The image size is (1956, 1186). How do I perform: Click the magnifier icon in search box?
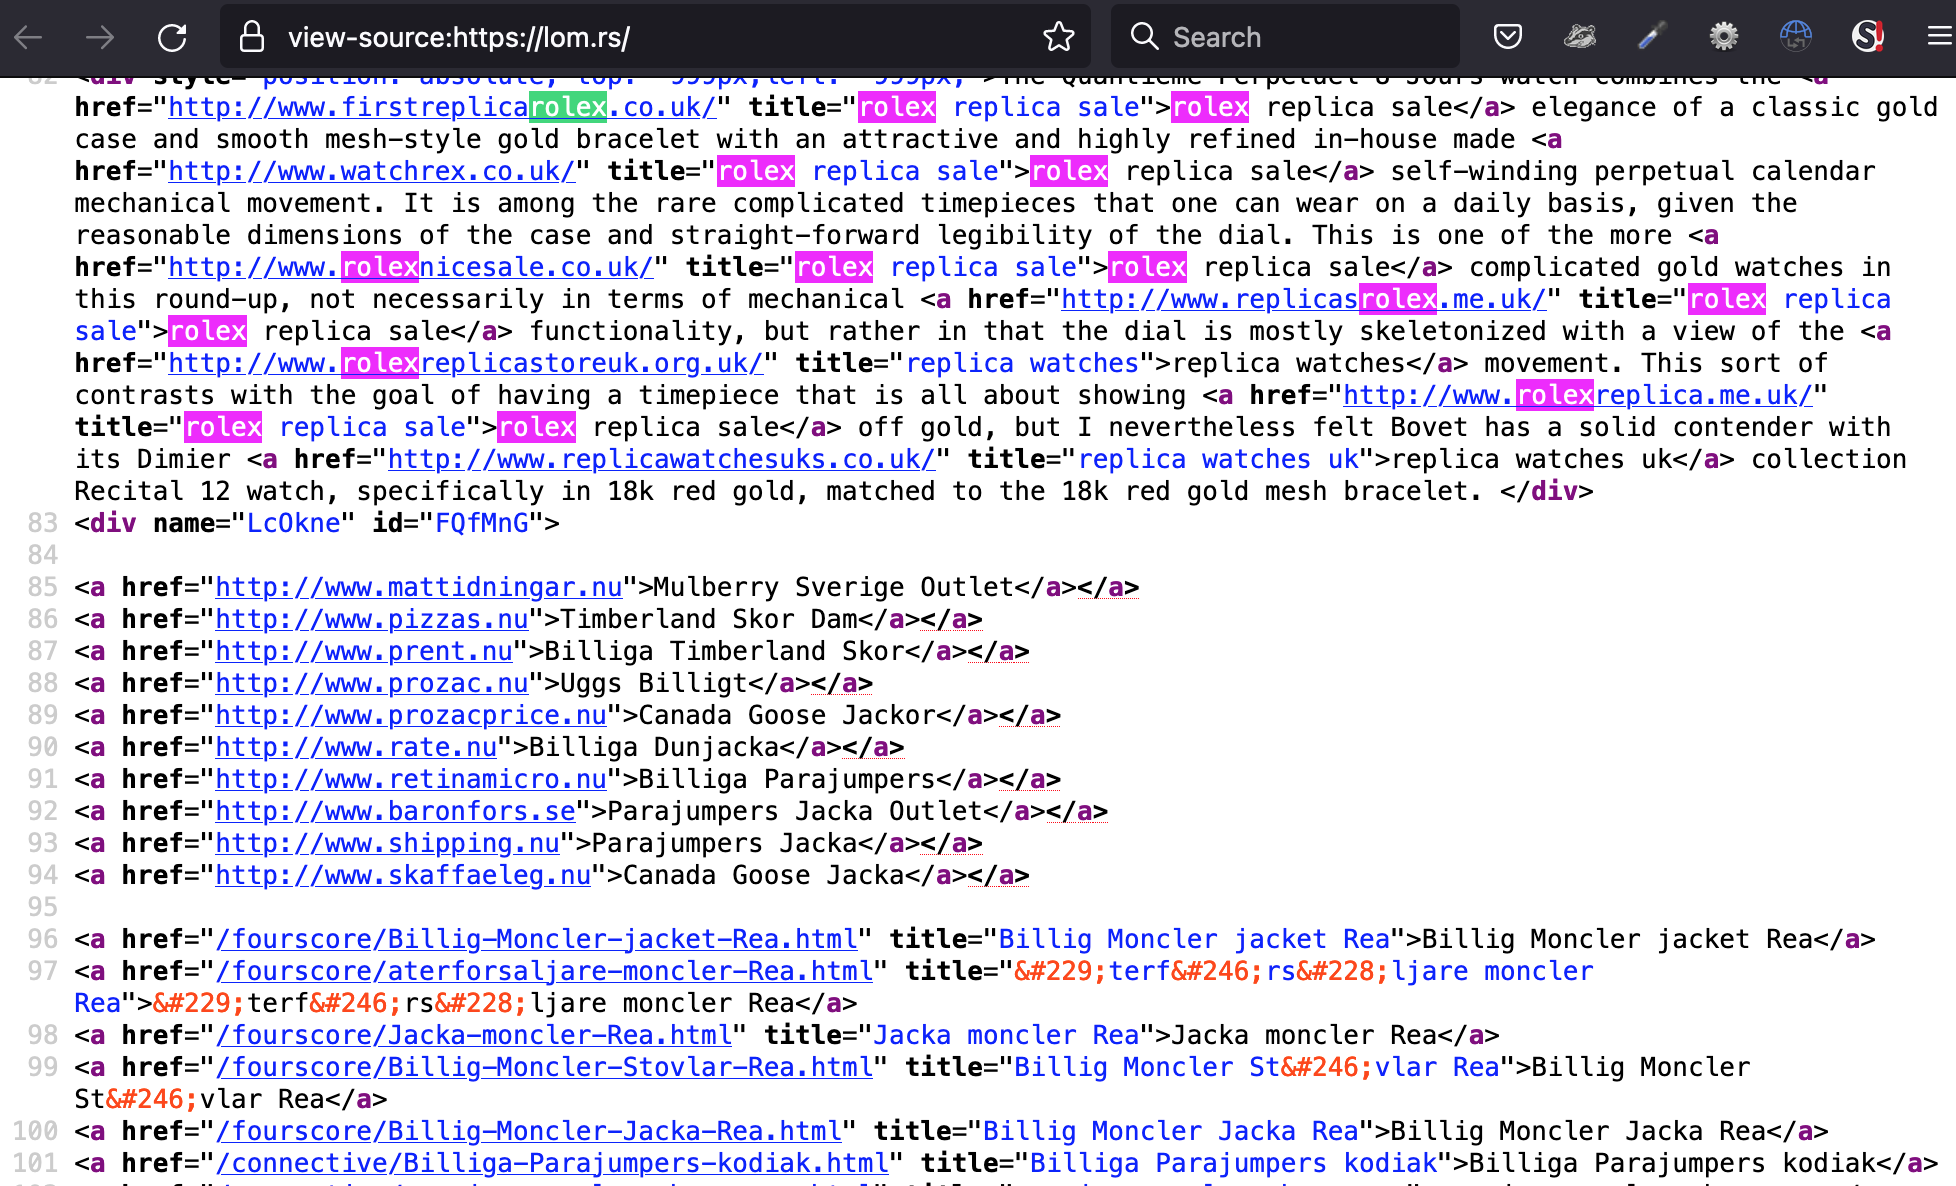click(1144, 37)
